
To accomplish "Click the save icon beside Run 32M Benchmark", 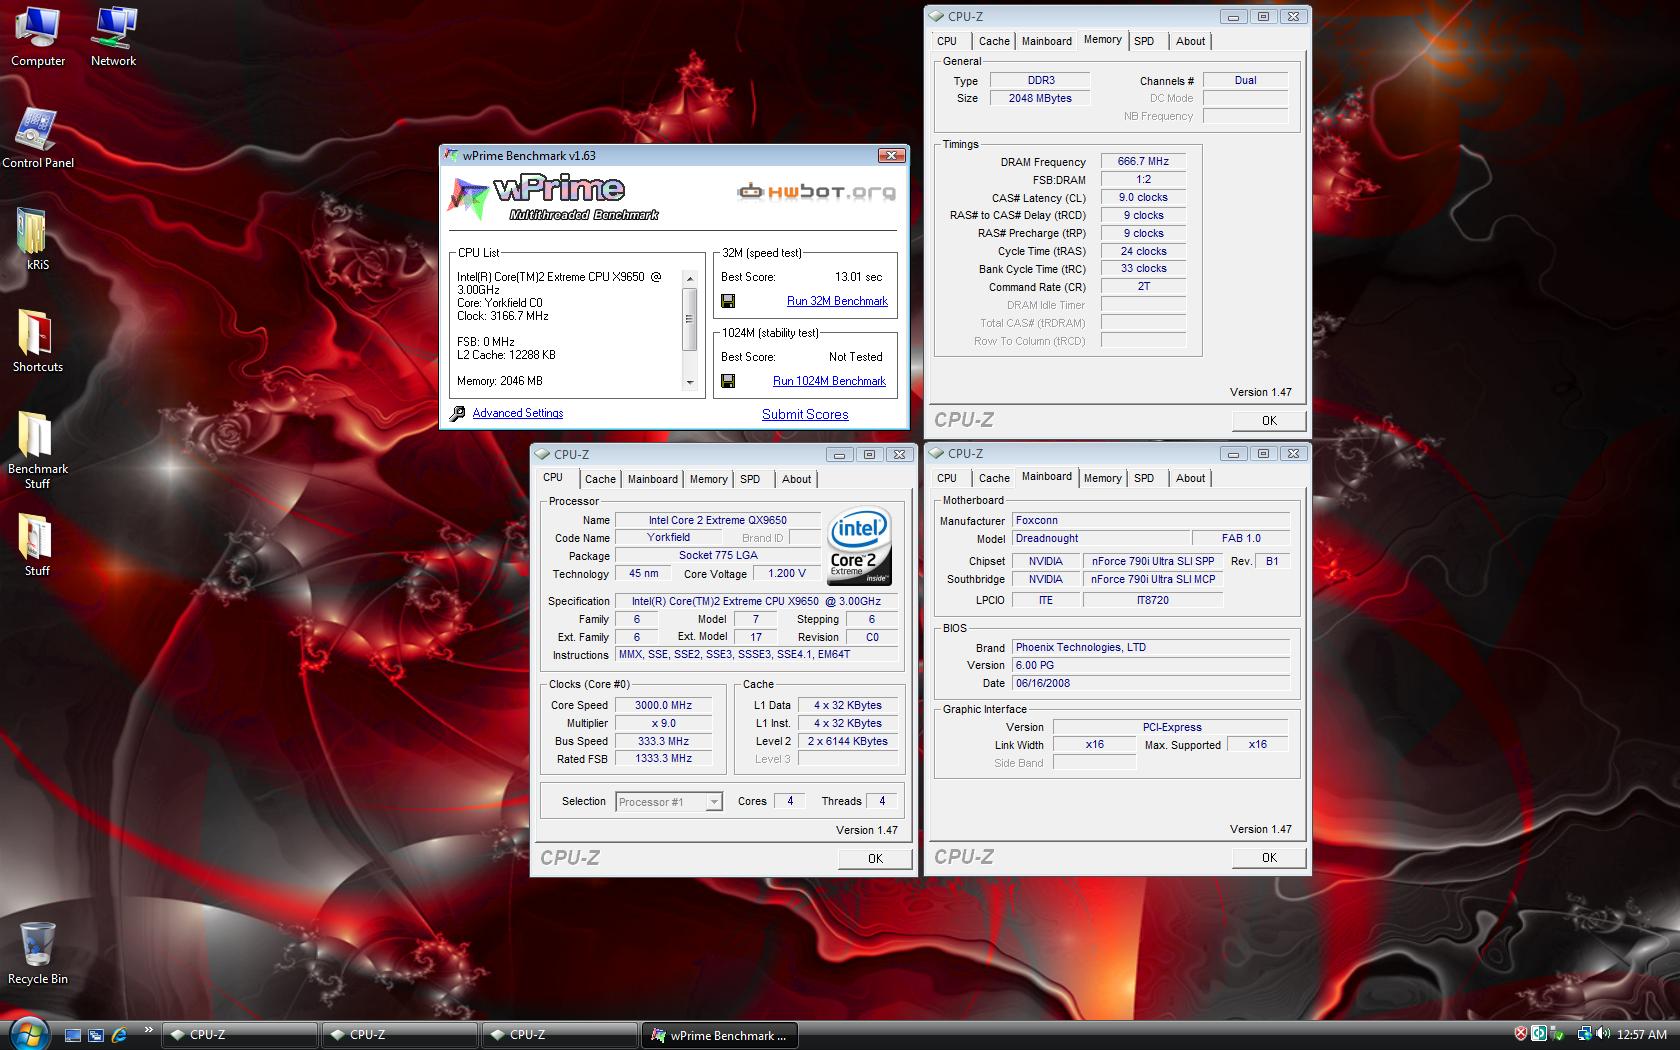I will point(728,301).
